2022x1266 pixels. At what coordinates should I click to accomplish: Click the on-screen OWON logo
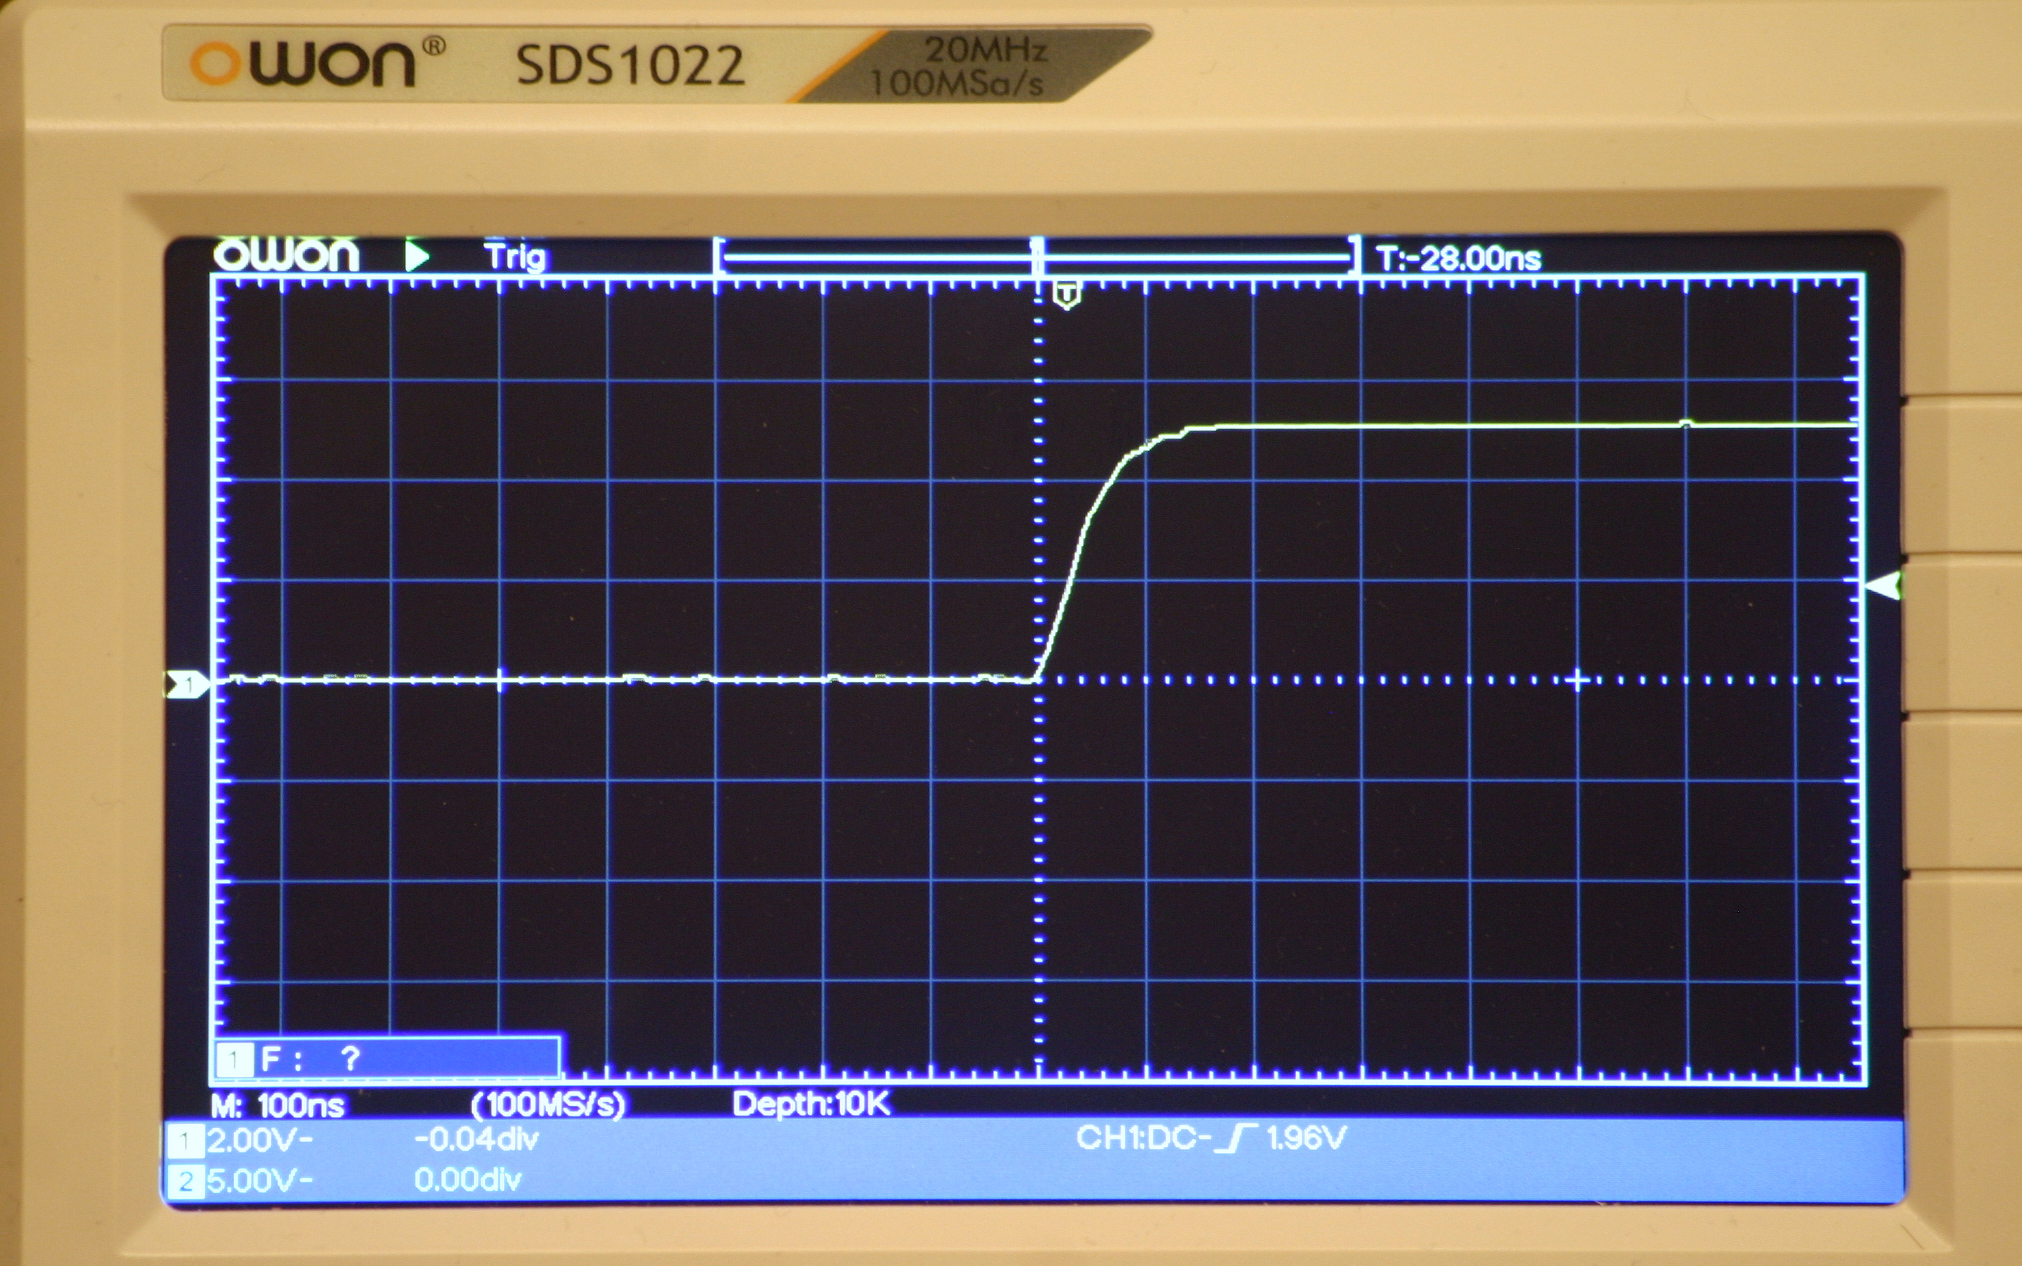pyautogui.click(x=287, y=256)
